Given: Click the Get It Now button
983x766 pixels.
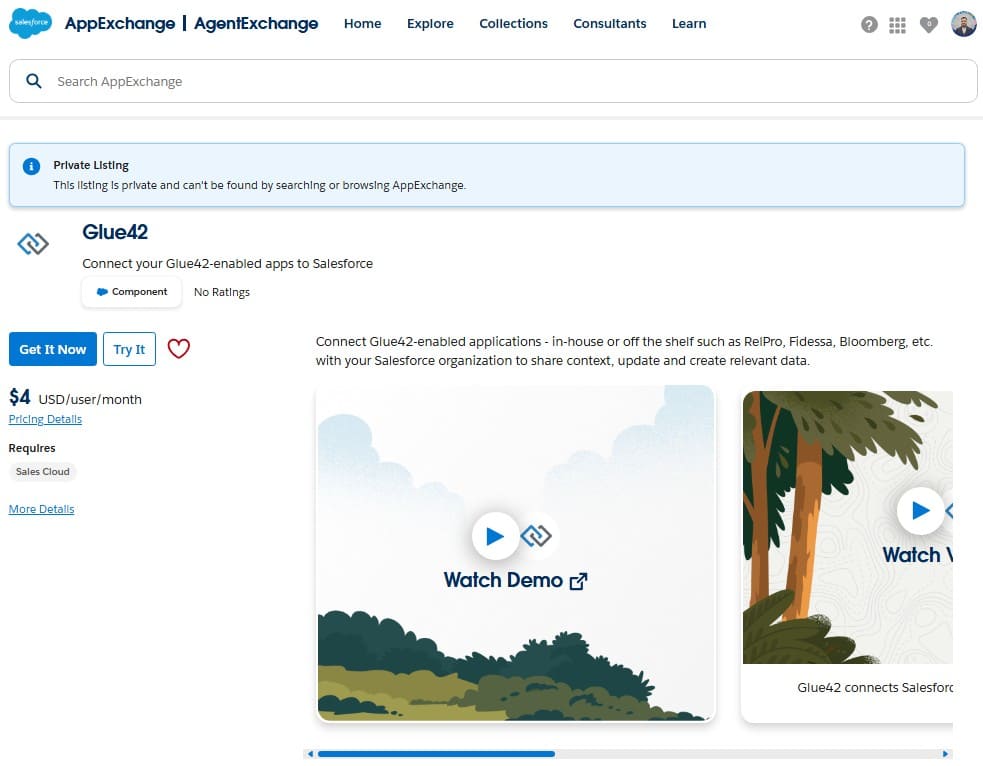Looking at the screenshot, I should 53,349.
